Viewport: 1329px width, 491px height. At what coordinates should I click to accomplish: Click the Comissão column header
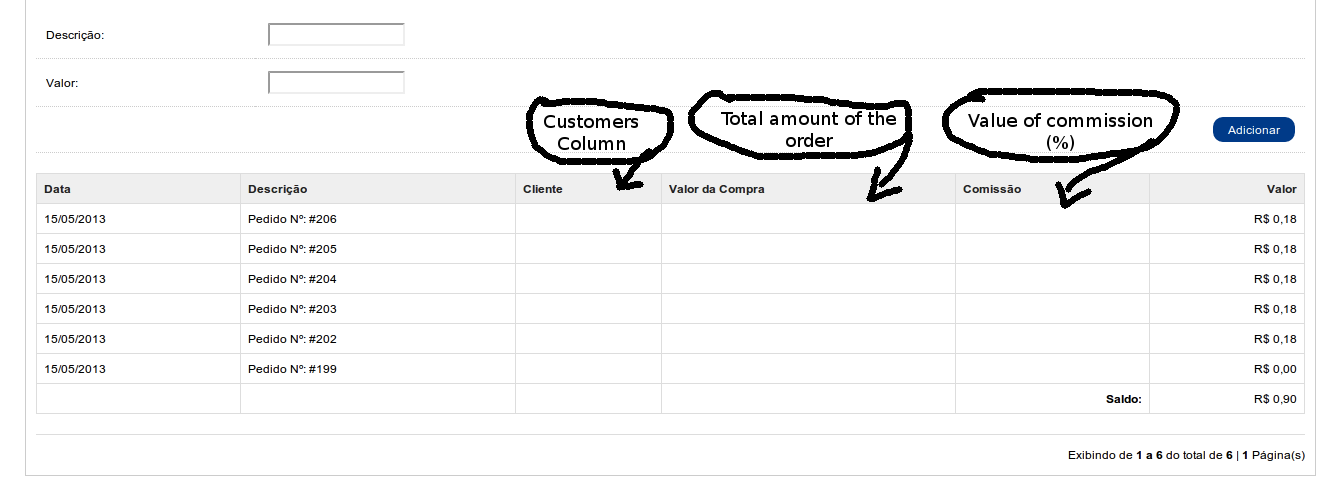[1052, 189]
